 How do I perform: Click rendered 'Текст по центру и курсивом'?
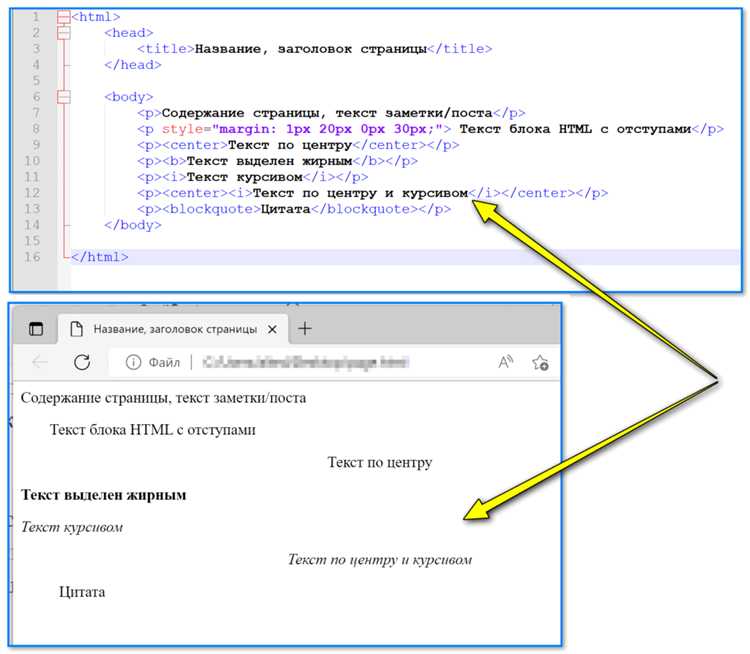380,559
